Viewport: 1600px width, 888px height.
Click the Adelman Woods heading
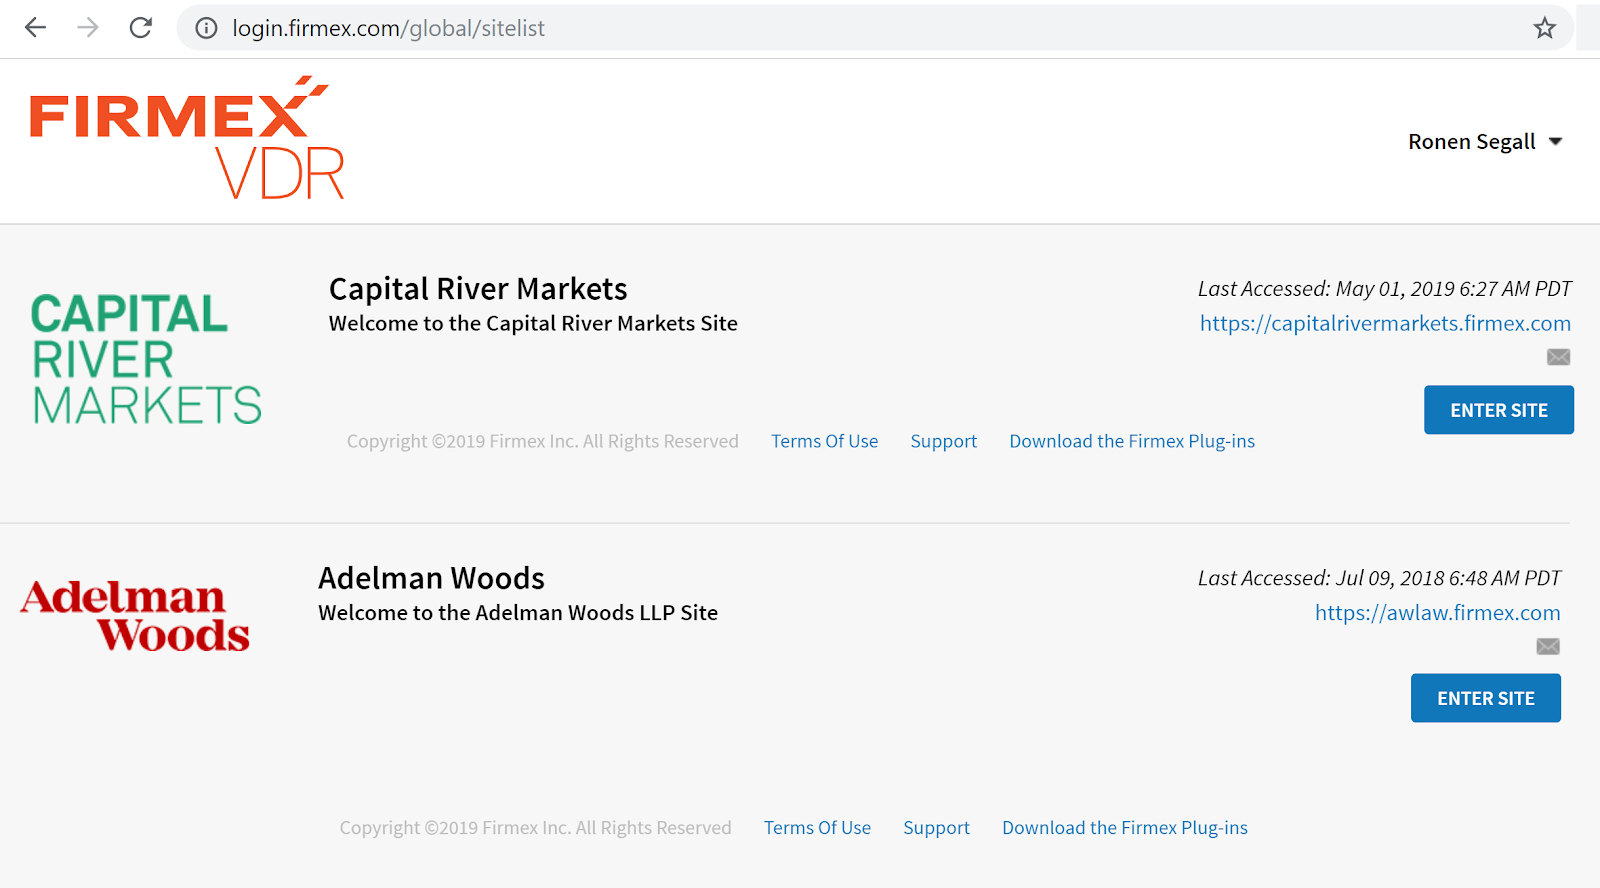click(x=431, y=578)
